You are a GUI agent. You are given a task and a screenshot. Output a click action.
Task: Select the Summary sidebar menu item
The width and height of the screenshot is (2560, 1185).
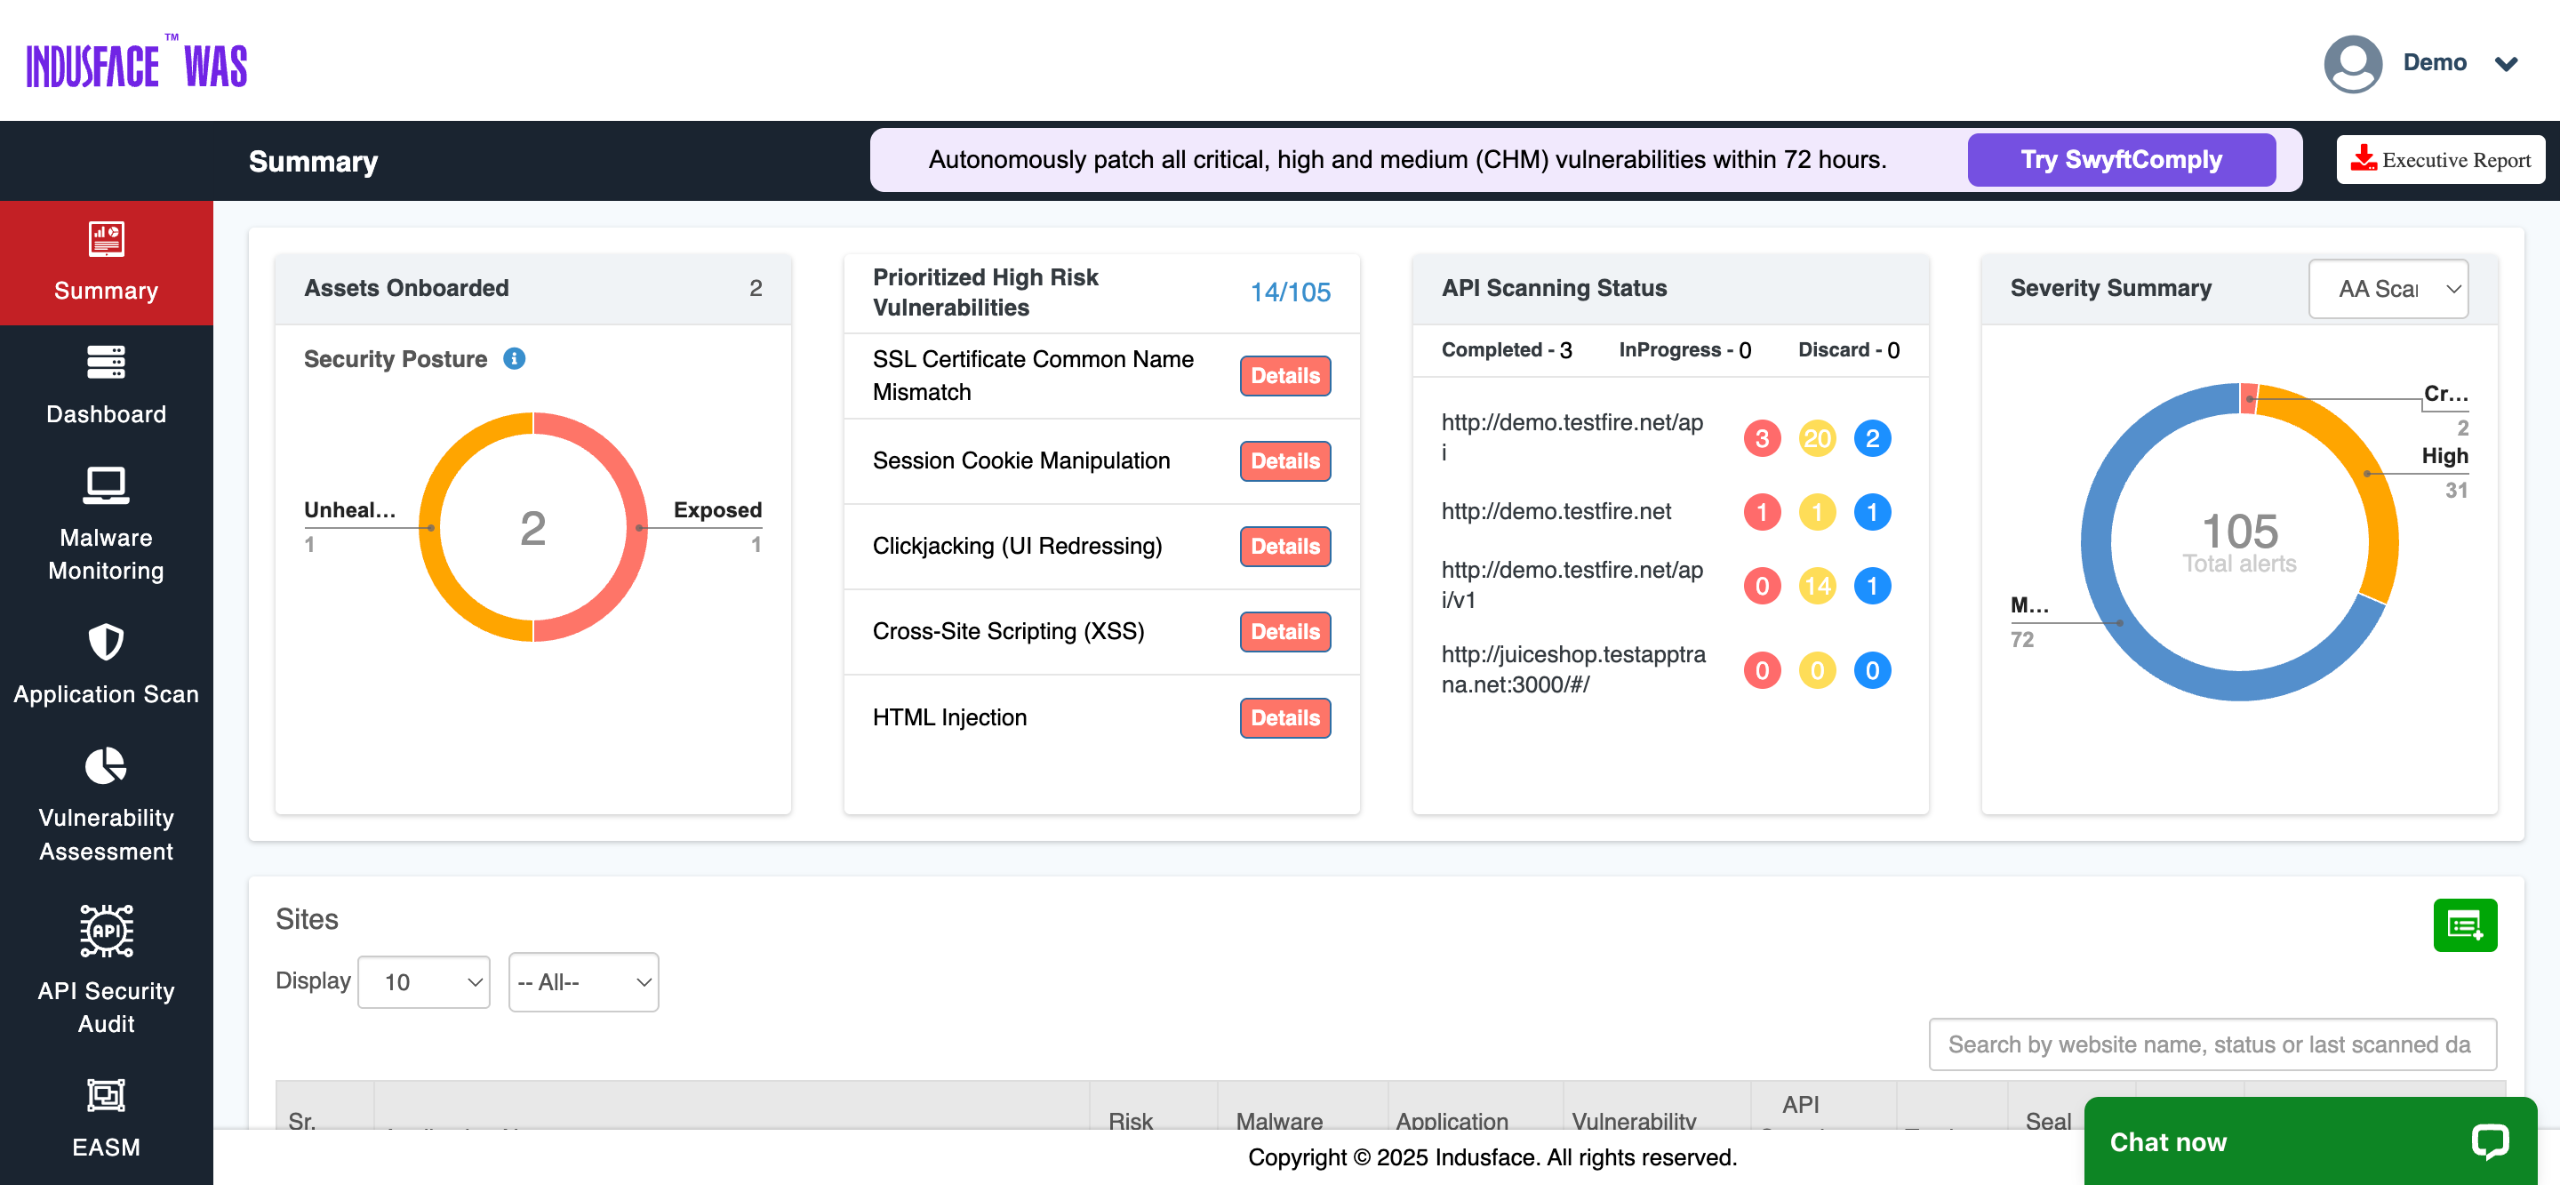coord(106,263)
